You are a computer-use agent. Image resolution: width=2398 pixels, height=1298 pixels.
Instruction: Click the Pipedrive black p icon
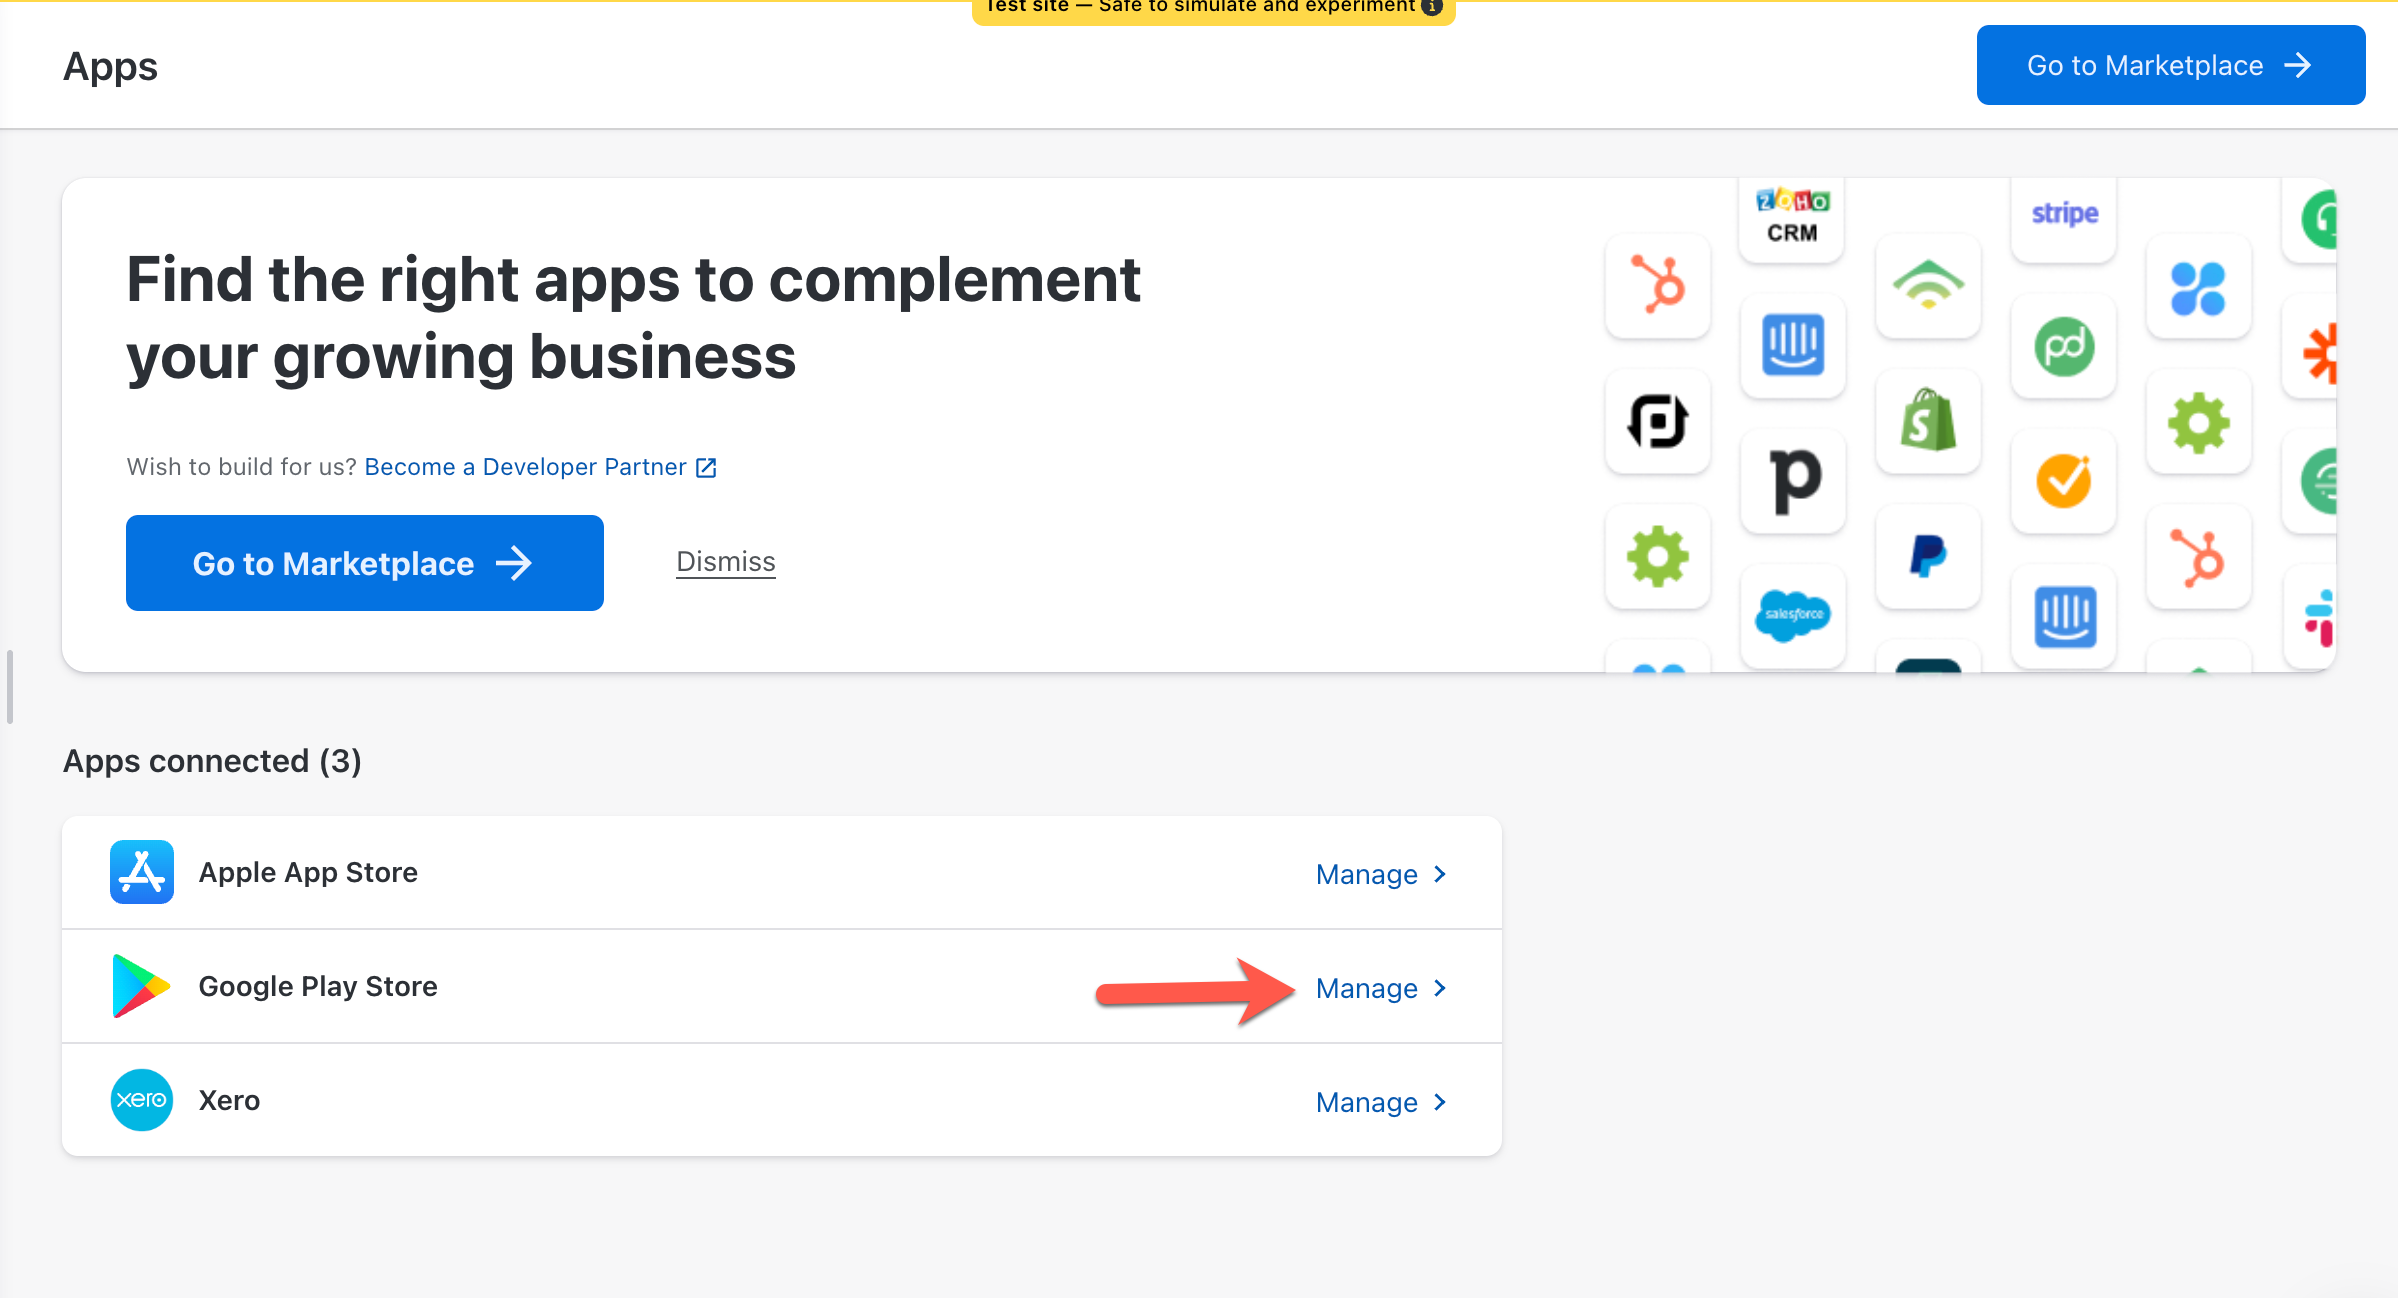point(1794,481)
